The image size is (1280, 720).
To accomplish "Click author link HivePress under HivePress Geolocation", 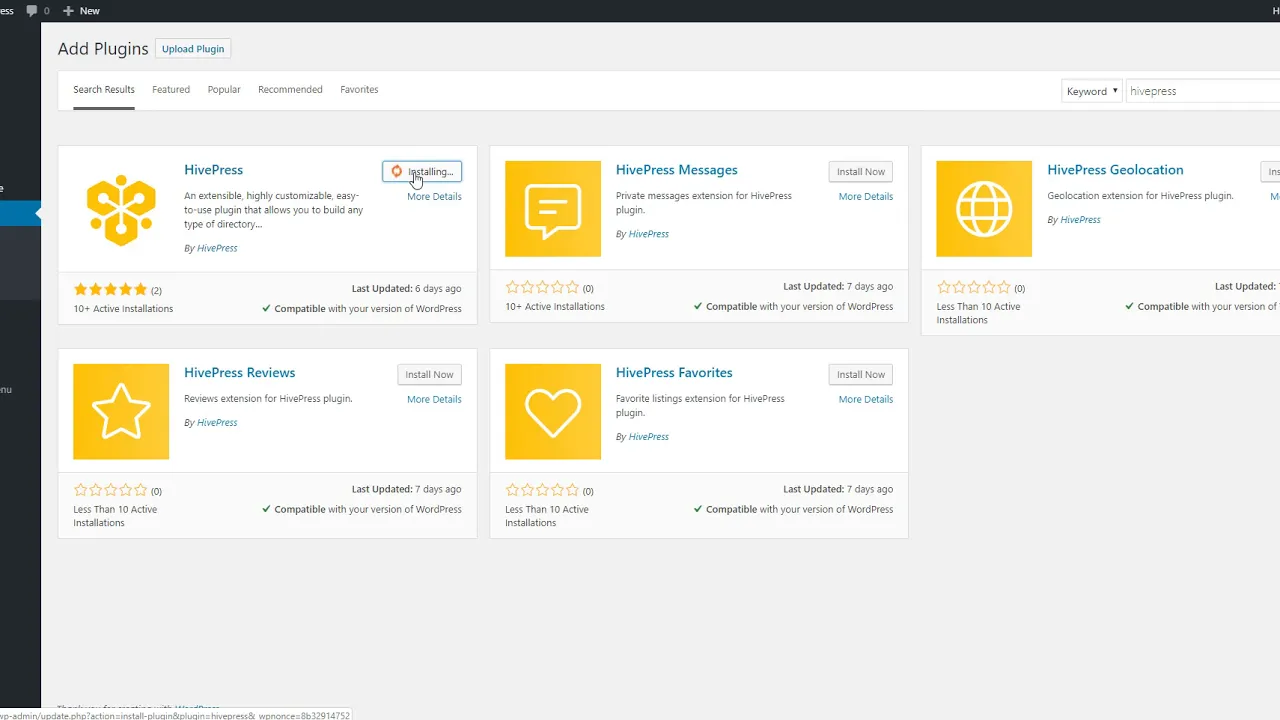I will click(1080, 220).
